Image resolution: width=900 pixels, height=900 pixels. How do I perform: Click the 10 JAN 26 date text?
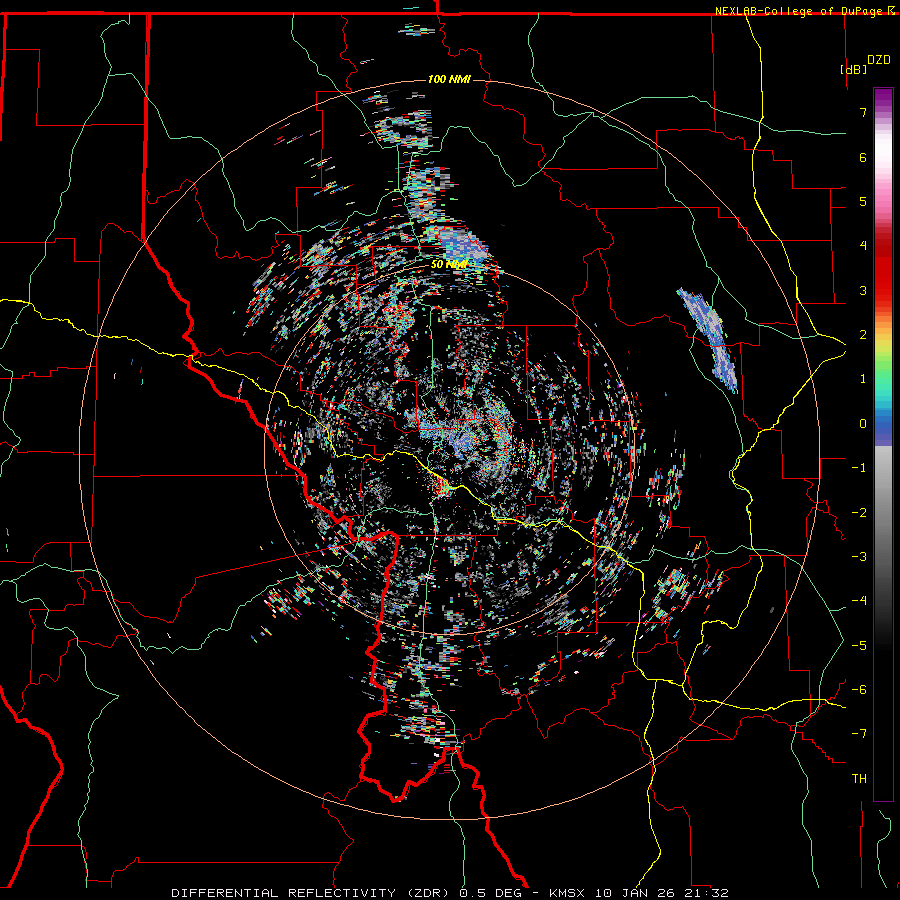click(x=634, y=893)
